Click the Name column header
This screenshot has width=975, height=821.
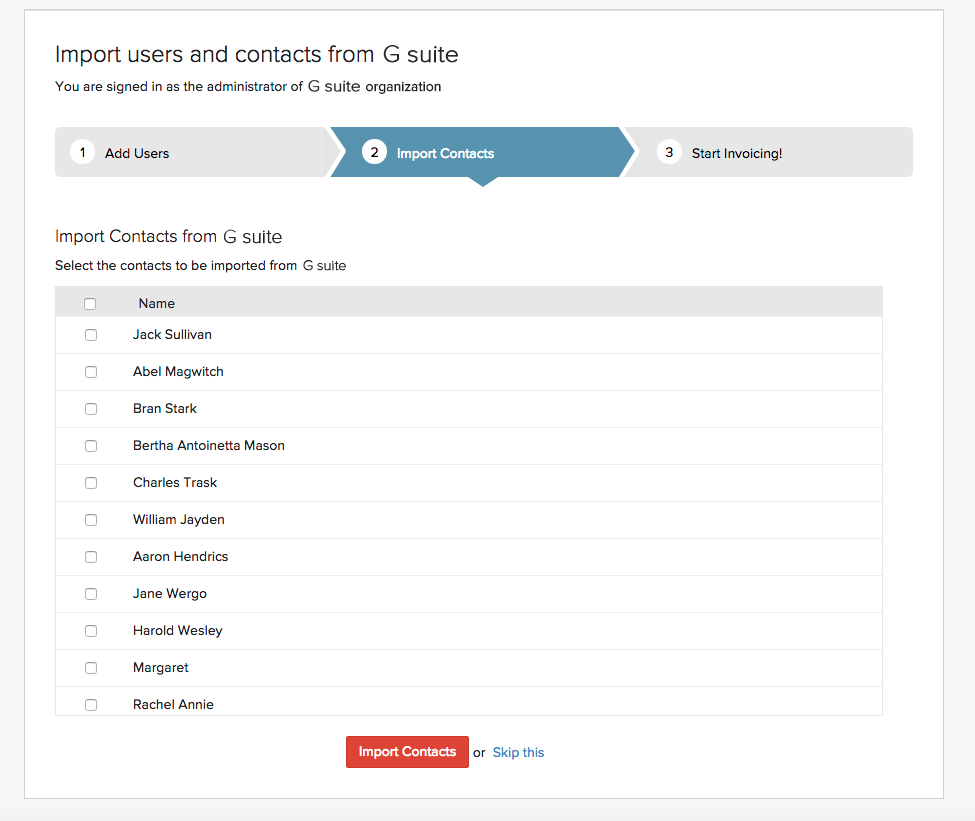(x=156, y=303)
